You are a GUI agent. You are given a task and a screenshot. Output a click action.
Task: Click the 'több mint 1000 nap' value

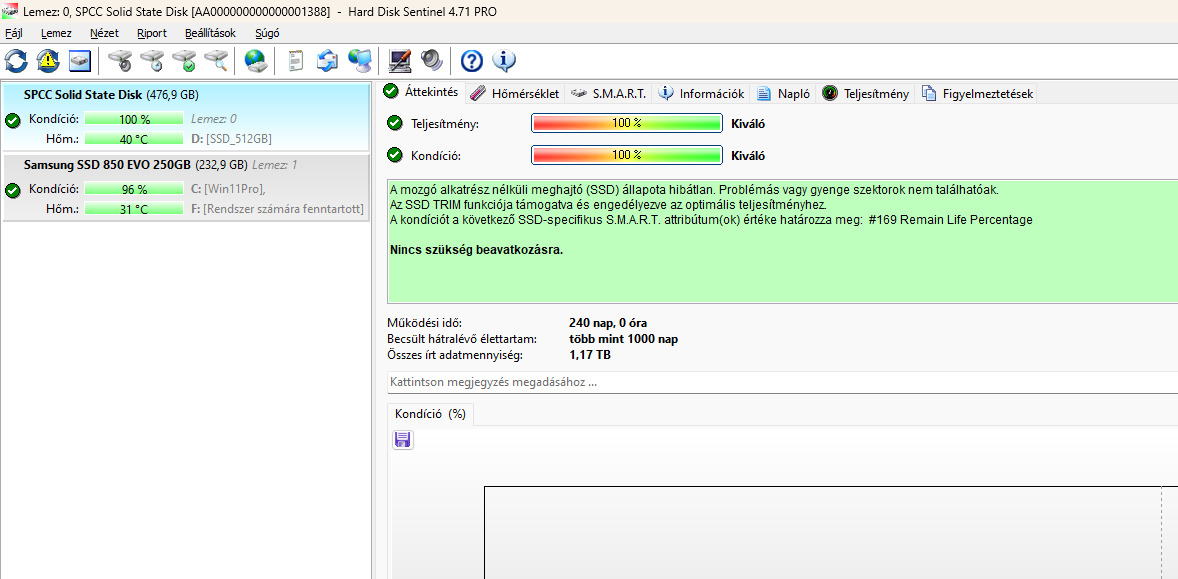click(x=624, y=339)
